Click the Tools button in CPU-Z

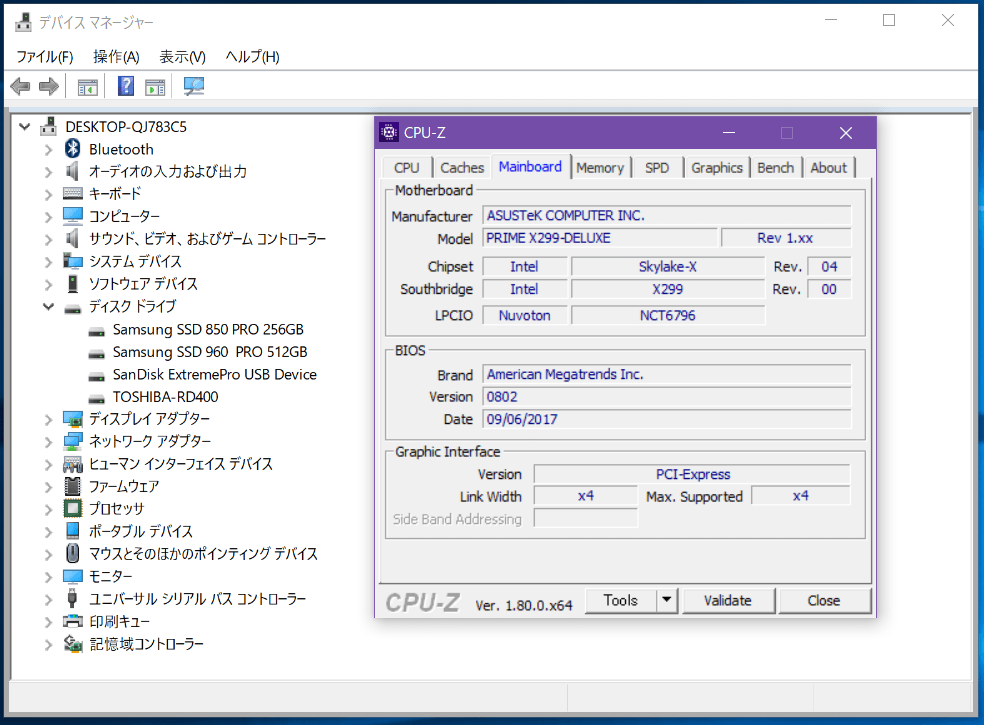621,600
